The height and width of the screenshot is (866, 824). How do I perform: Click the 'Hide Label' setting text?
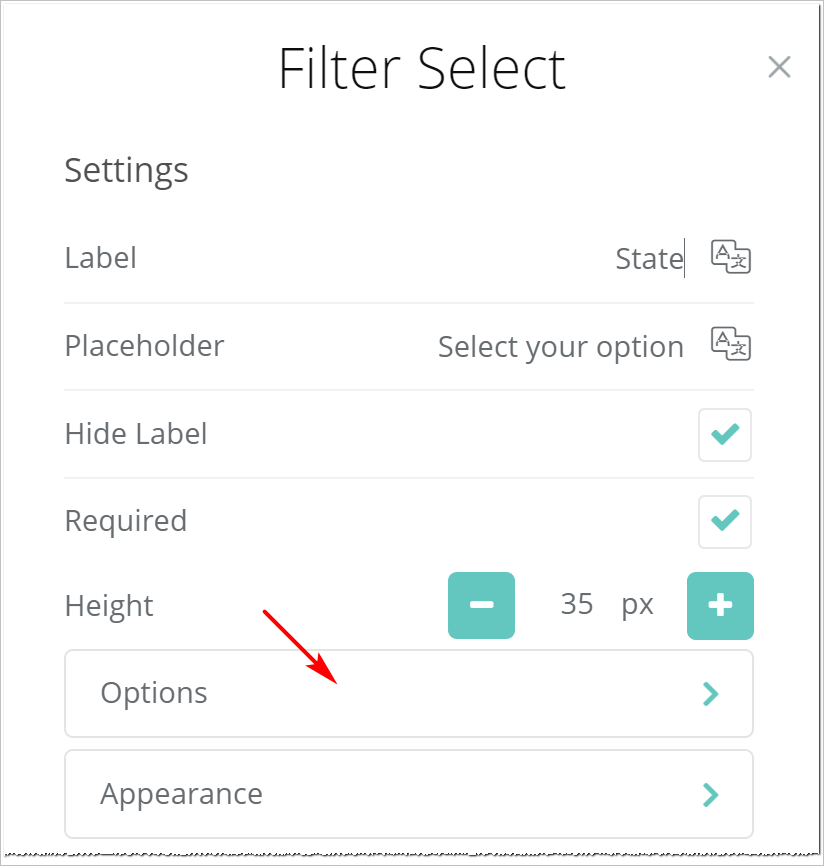pyautogui.click(x=136, y=434)
